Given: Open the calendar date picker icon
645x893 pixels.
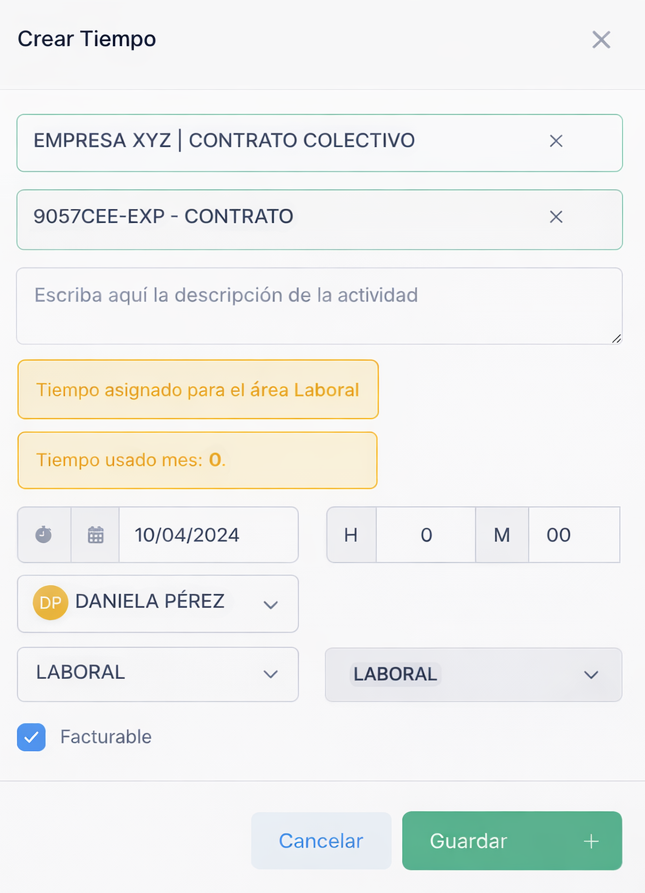Looking at the screenshot, I should pyautogui.click(x=95, y=535).
